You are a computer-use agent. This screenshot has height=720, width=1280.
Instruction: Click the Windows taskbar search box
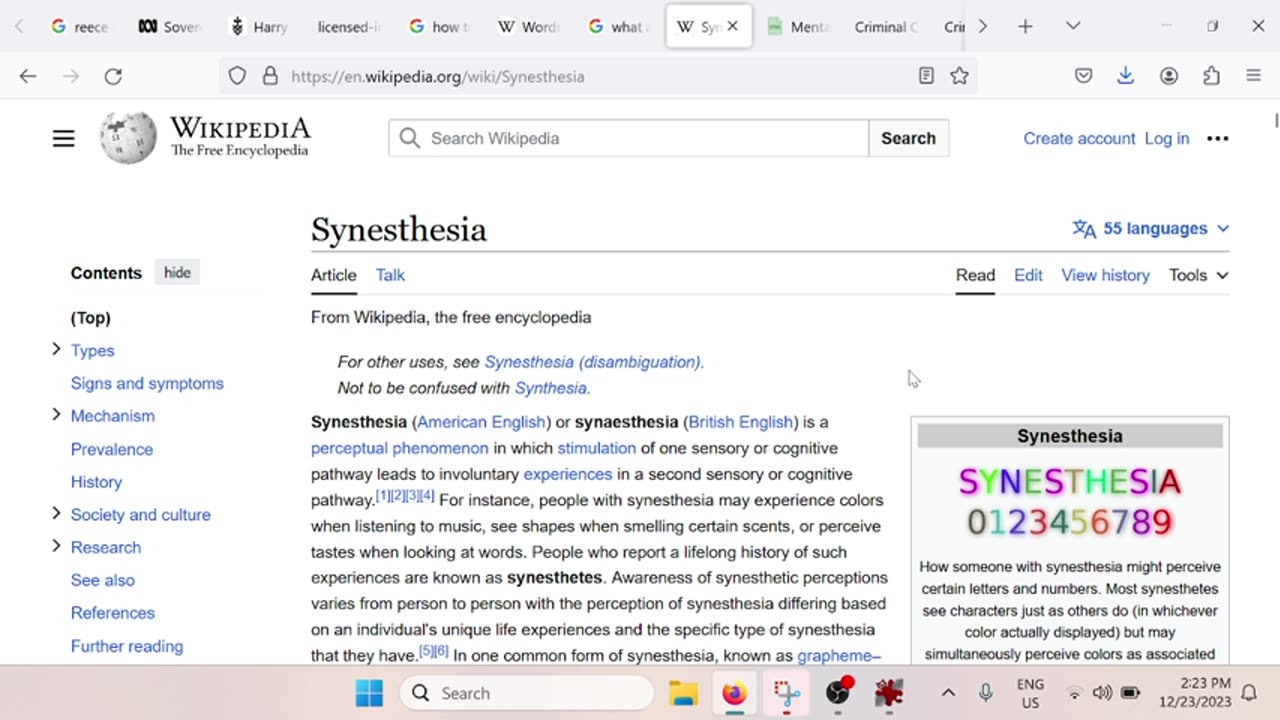click(527, 693)
